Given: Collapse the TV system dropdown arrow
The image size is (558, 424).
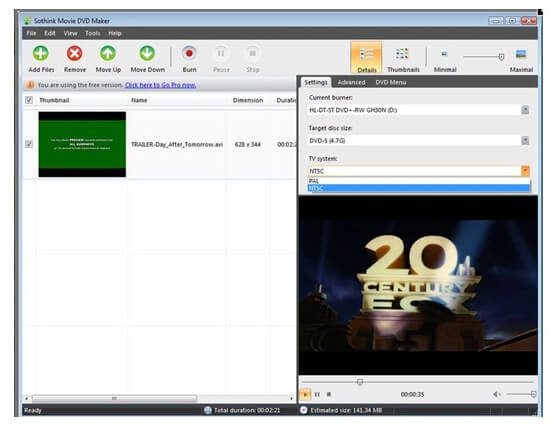Looking at the screenshot, I should tap(526, 171).
